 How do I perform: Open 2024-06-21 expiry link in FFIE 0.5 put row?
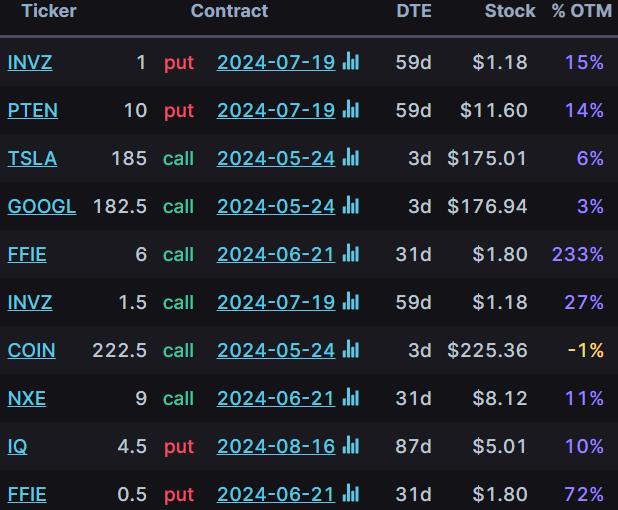click(x=276, y=495)
